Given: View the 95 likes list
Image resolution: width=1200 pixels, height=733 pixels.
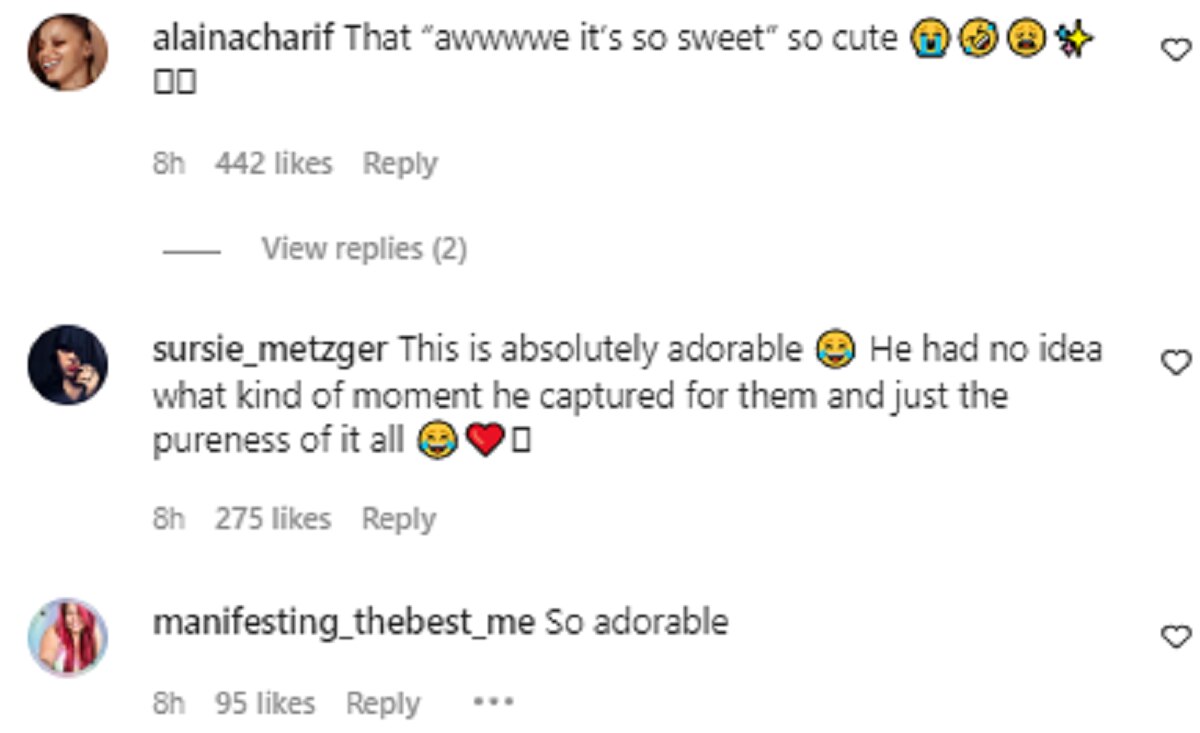Looking at the screenshot, I should [x=265, y=703].
